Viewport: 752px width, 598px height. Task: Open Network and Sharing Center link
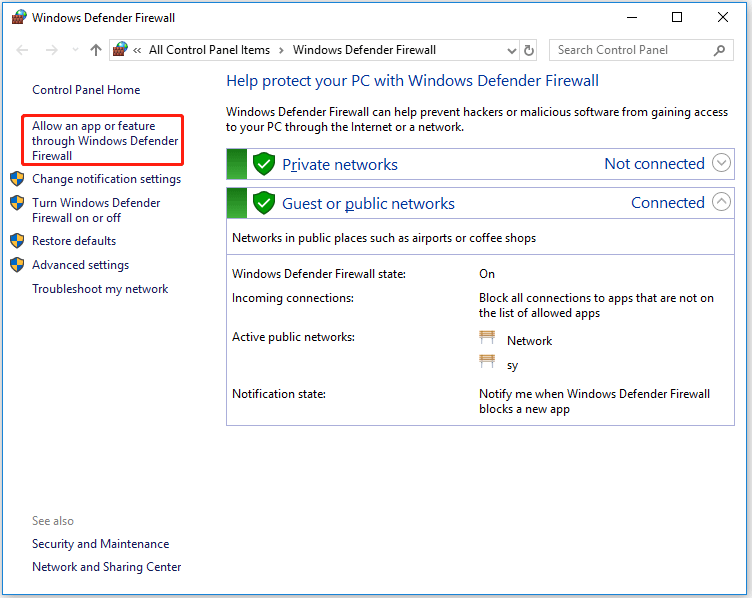pos(106,567)
